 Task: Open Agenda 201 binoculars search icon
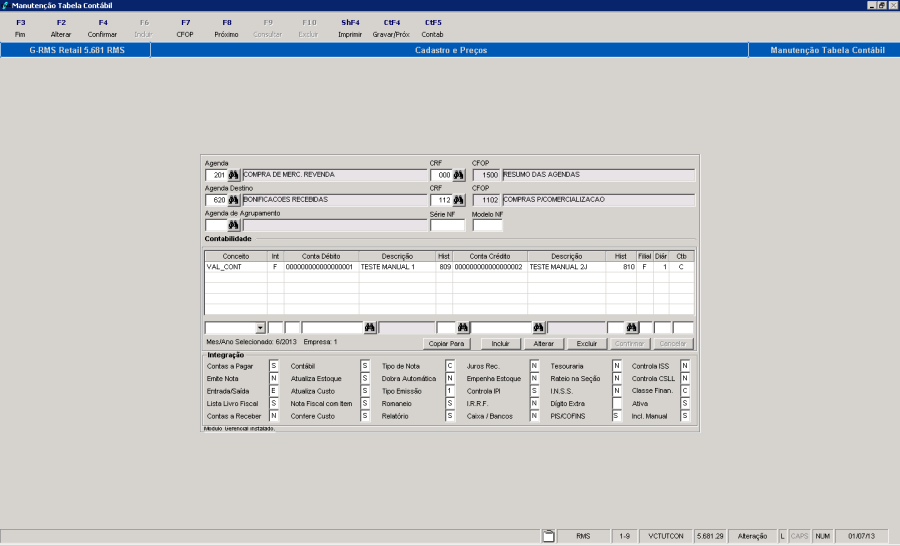[234, 175]
